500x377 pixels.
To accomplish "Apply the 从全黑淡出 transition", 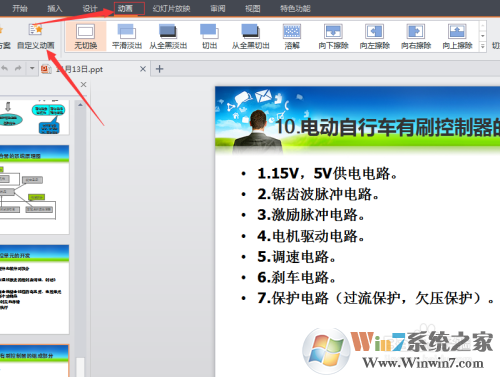I will 168,36.
